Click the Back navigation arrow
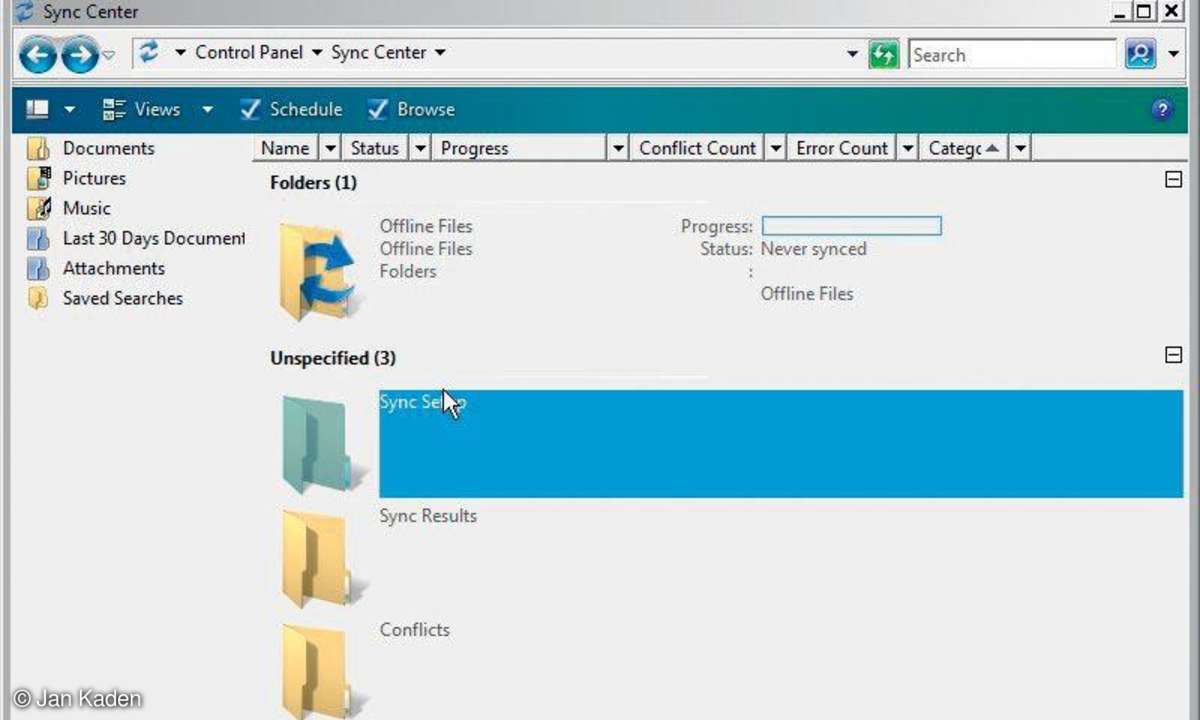The width and height of the screenshot is (1200, 720). point(37,55)
